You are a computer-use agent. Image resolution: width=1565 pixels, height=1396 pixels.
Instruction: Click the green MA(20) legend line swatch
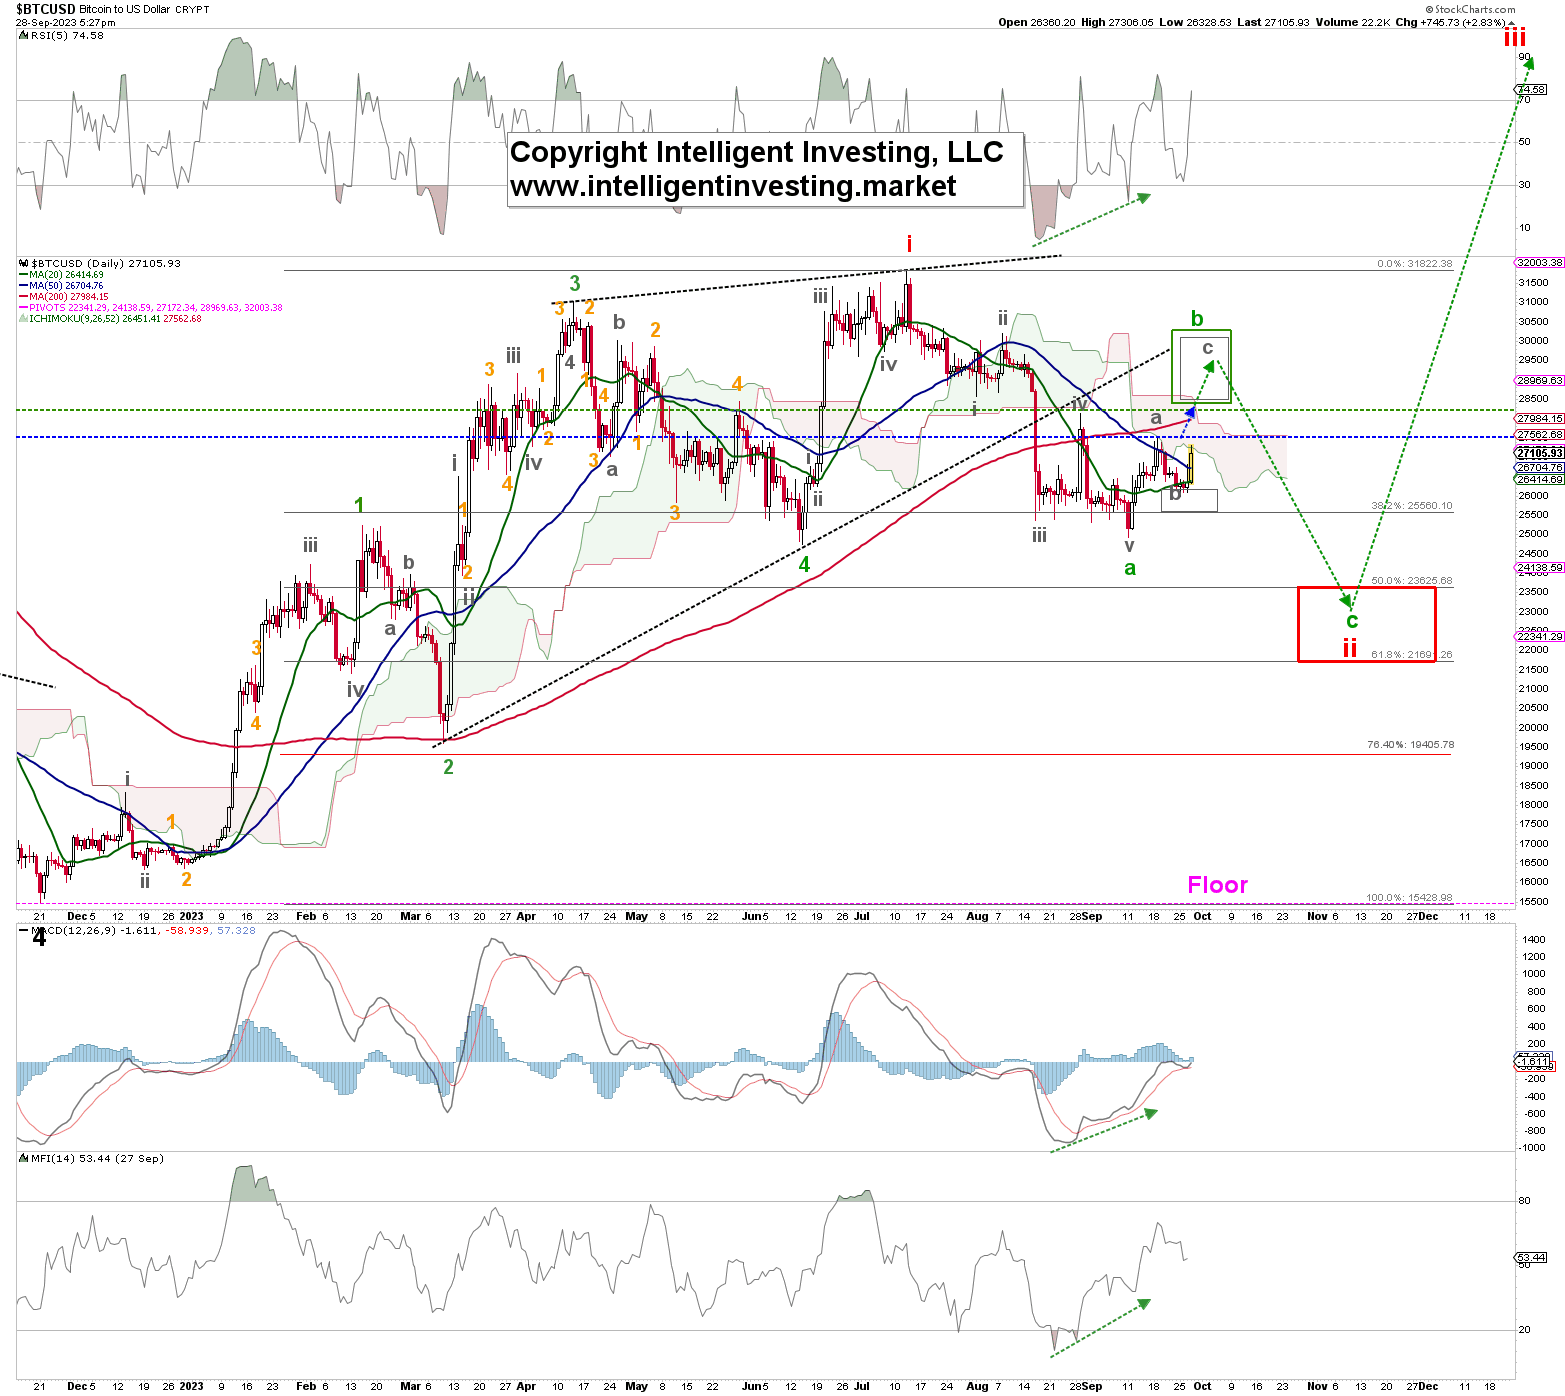click(x=24, y=274)
